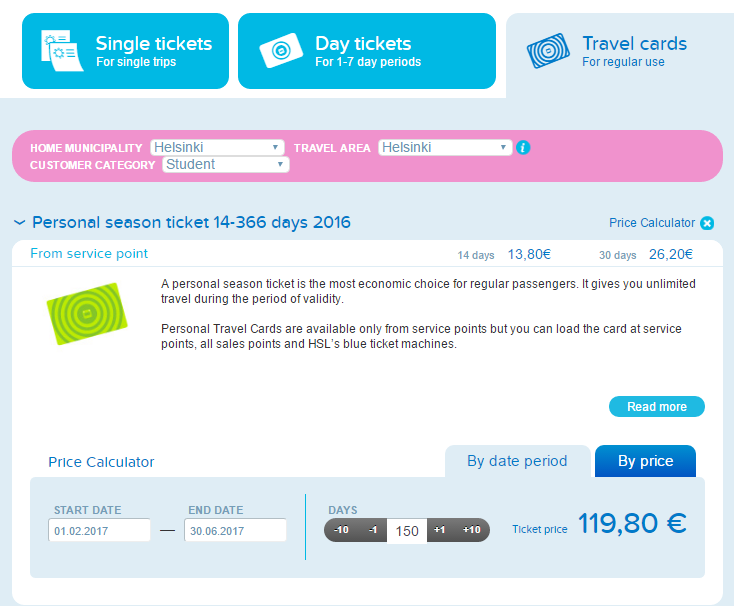
Task: Click the blue Travel cards icon
Action: click(548, 51)
